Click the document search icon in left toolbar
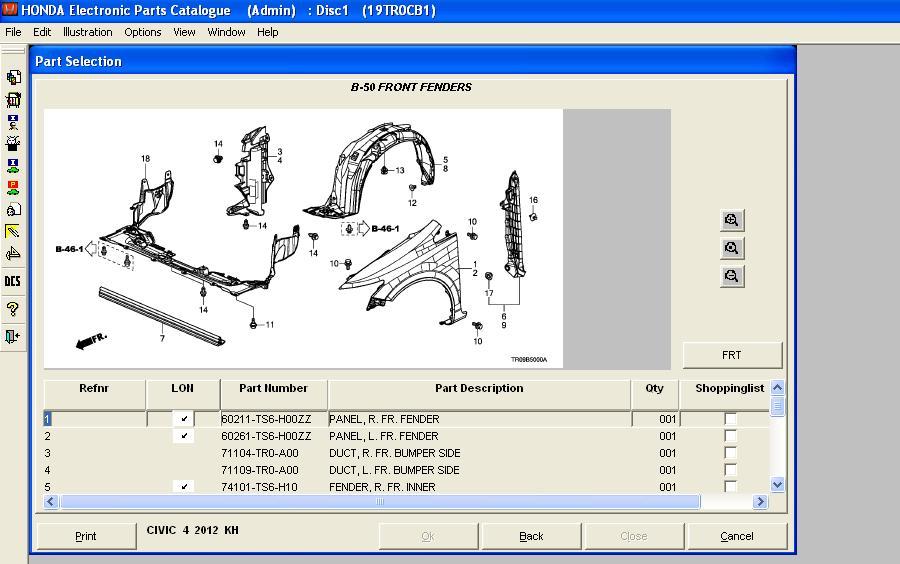Image resolution: width=900 pixels, height=564 pixels. pos(13,209)
